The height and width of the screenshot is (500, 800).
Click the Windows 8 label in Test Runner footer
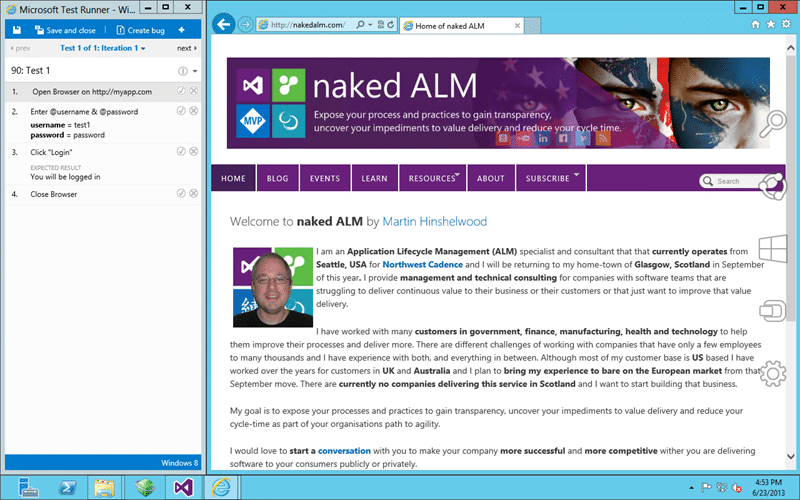(x=180, y=463)
